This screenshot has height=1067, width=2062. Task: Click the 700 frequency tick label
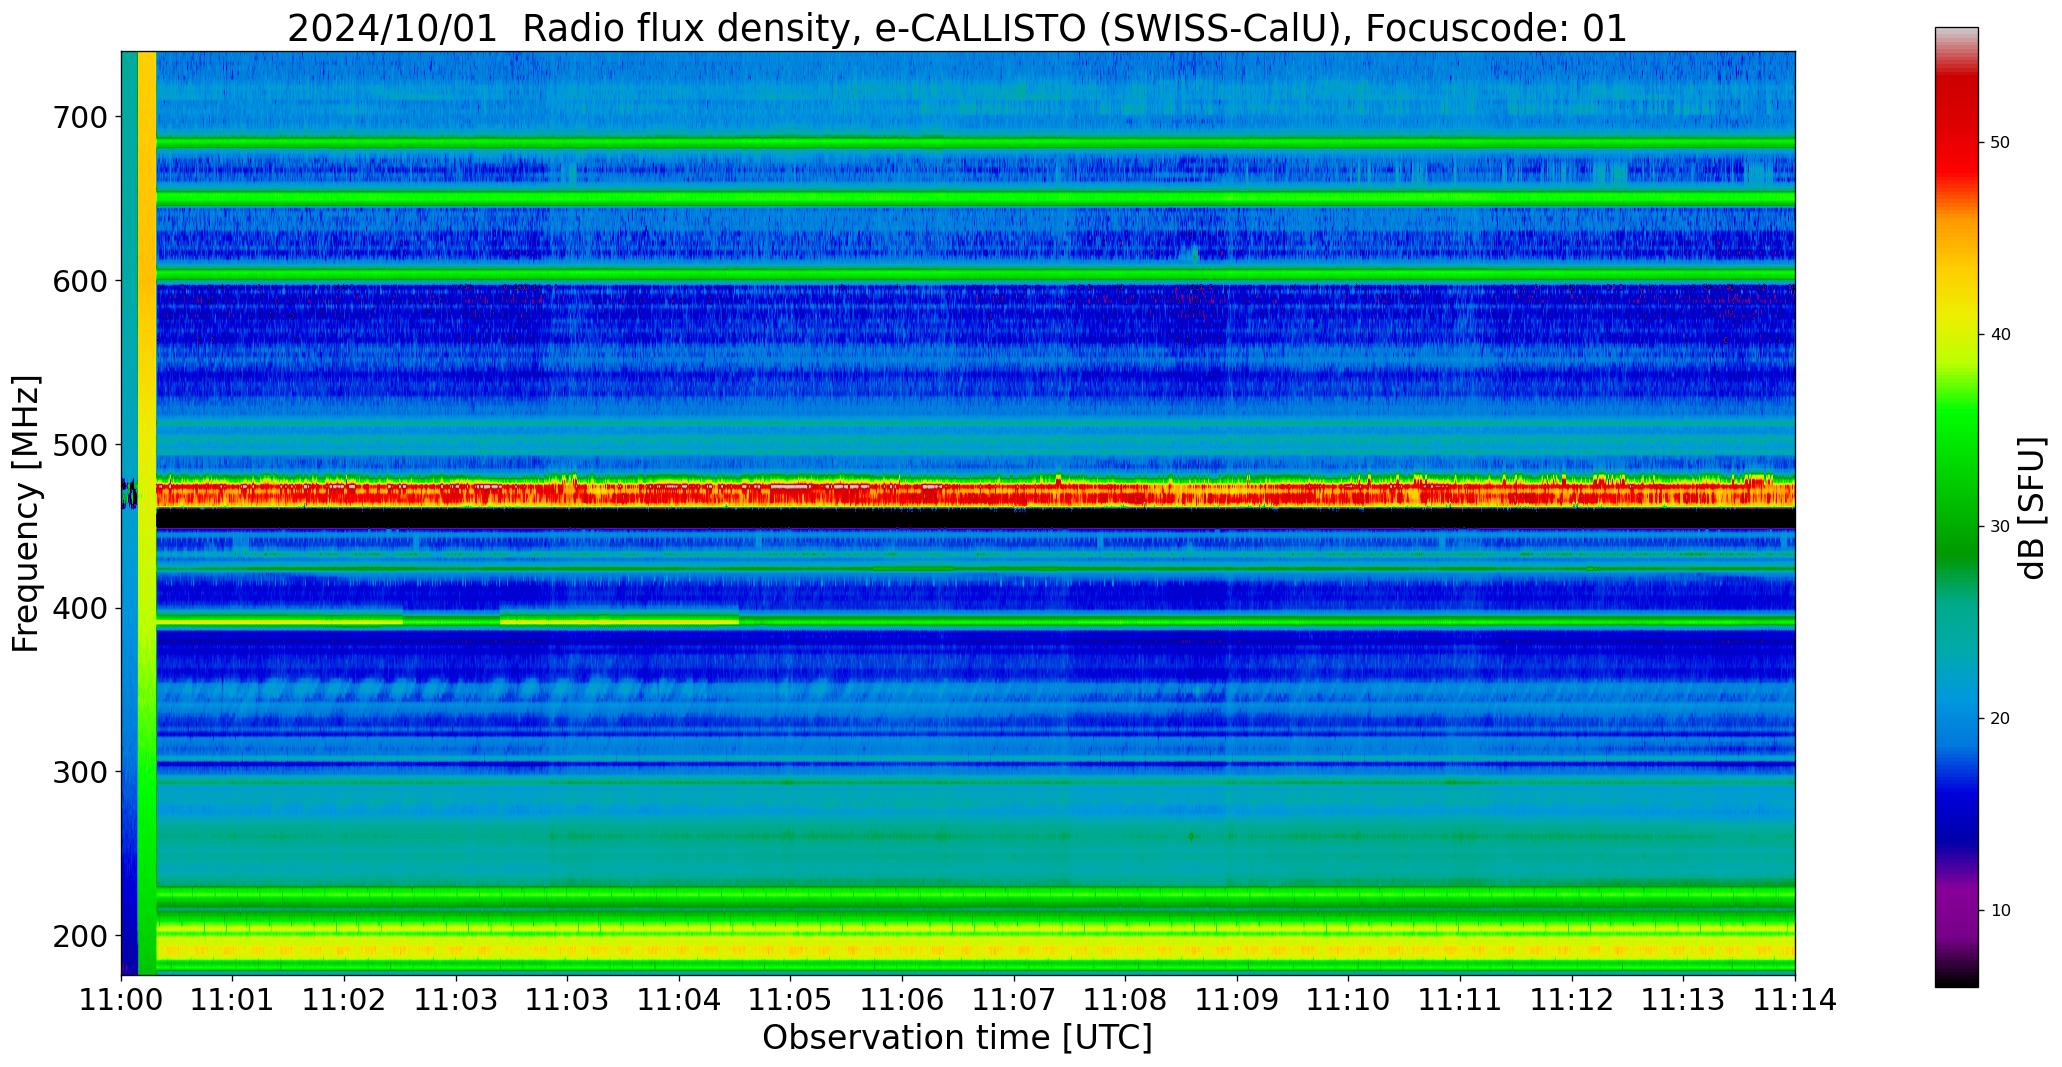[x=79, y=117]
